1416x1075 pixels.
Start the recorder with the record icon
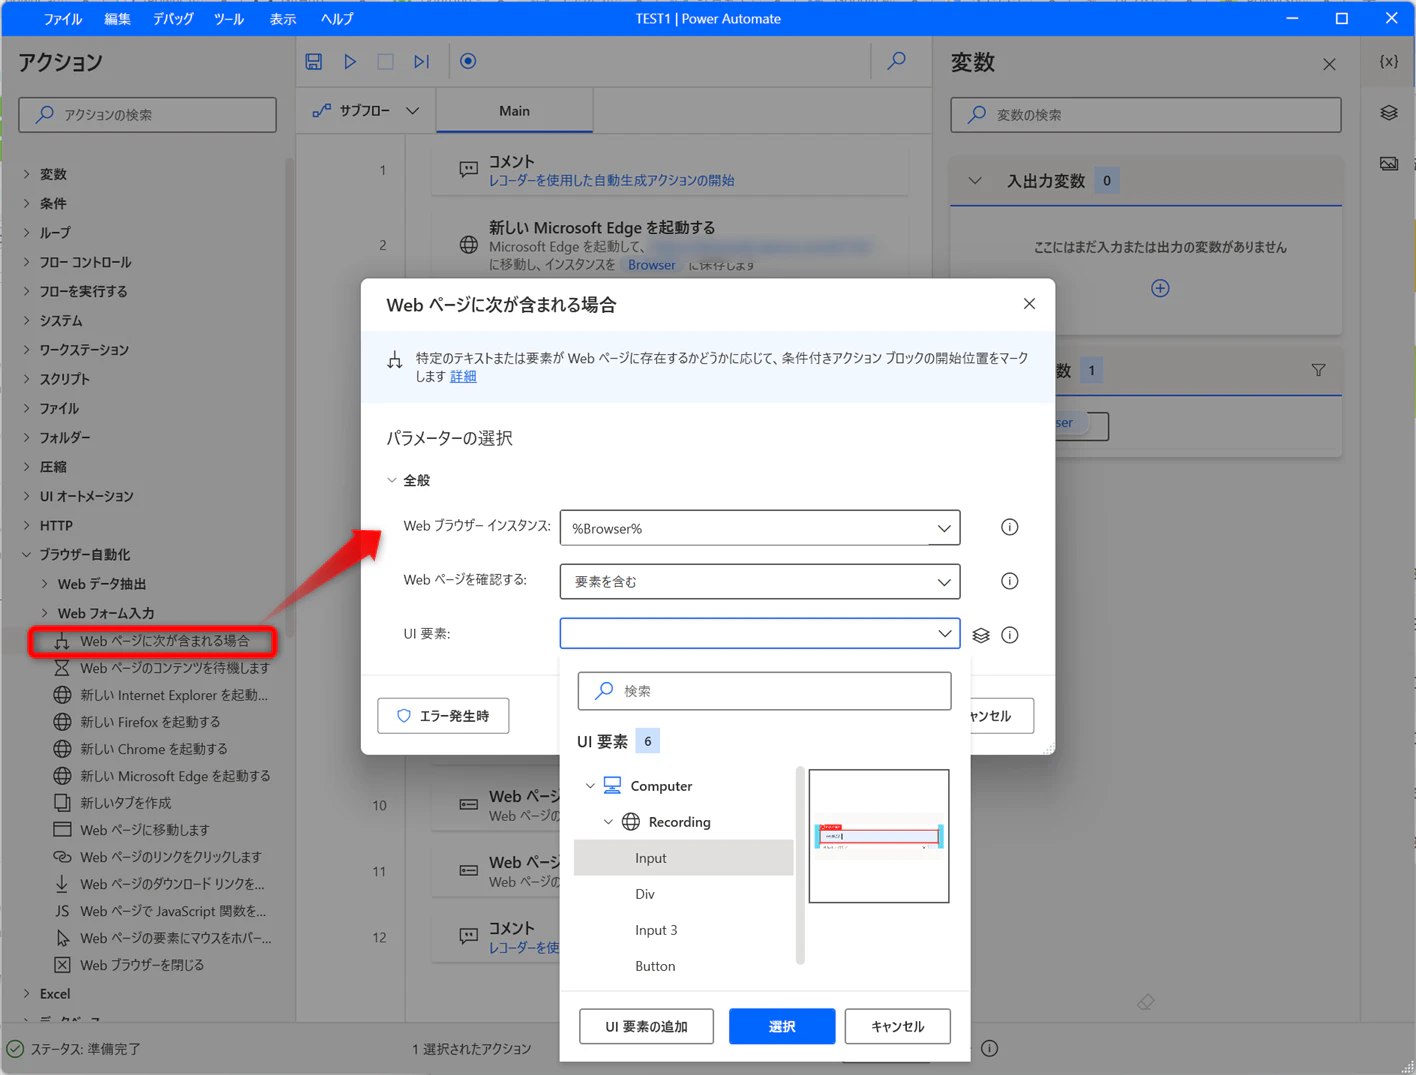pyautogui.click(x=468, y=62)
